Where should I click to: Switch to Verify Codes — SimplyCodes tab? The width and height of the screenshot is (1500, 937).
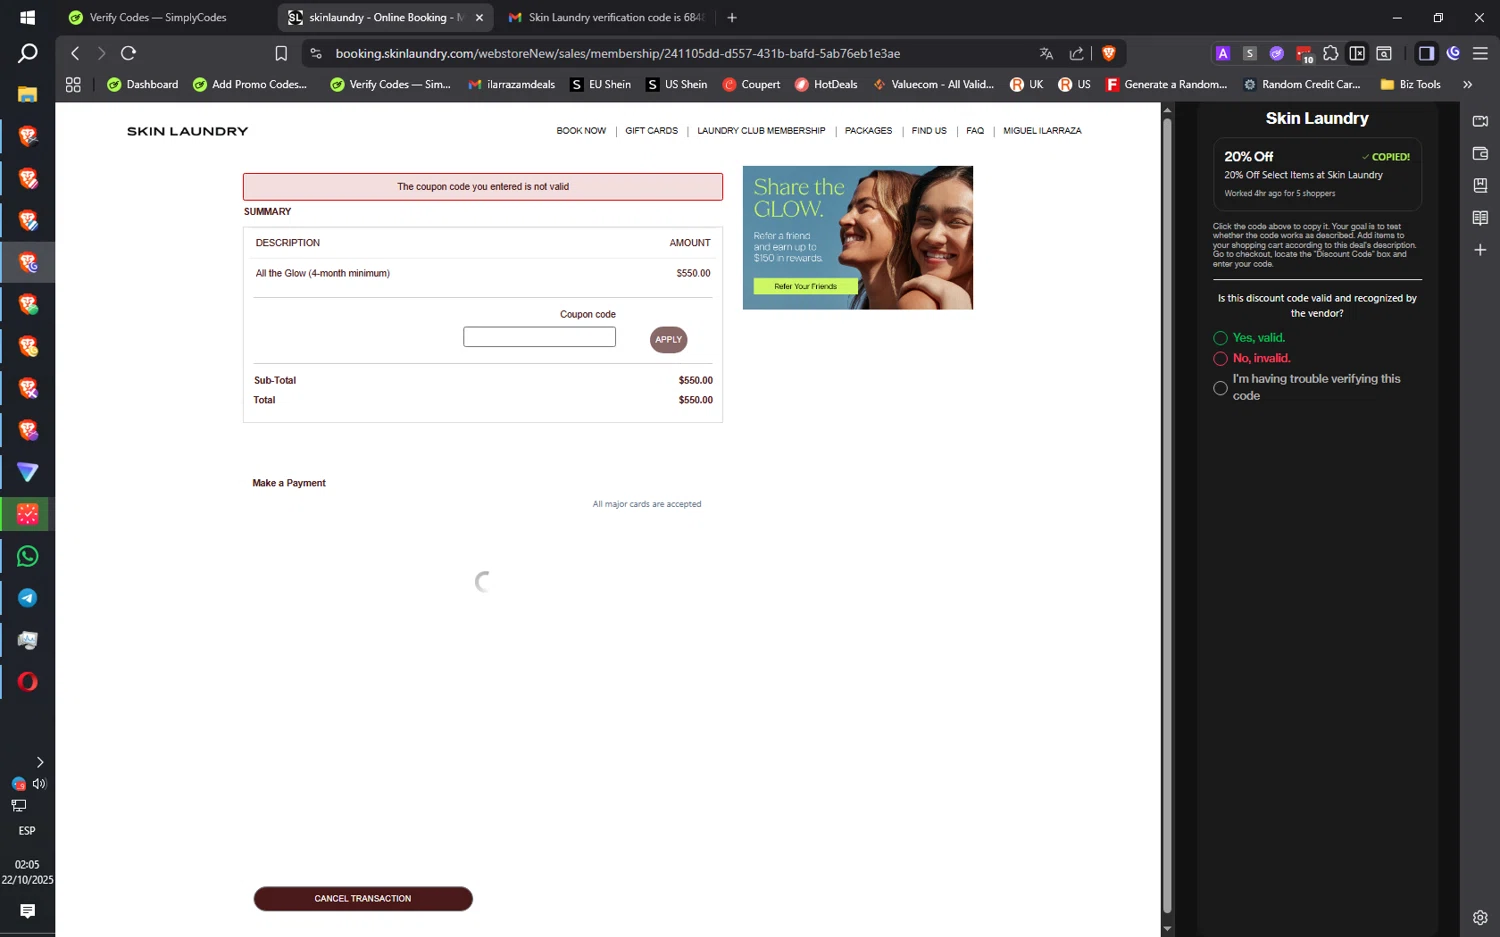click(x=158, y=17)
